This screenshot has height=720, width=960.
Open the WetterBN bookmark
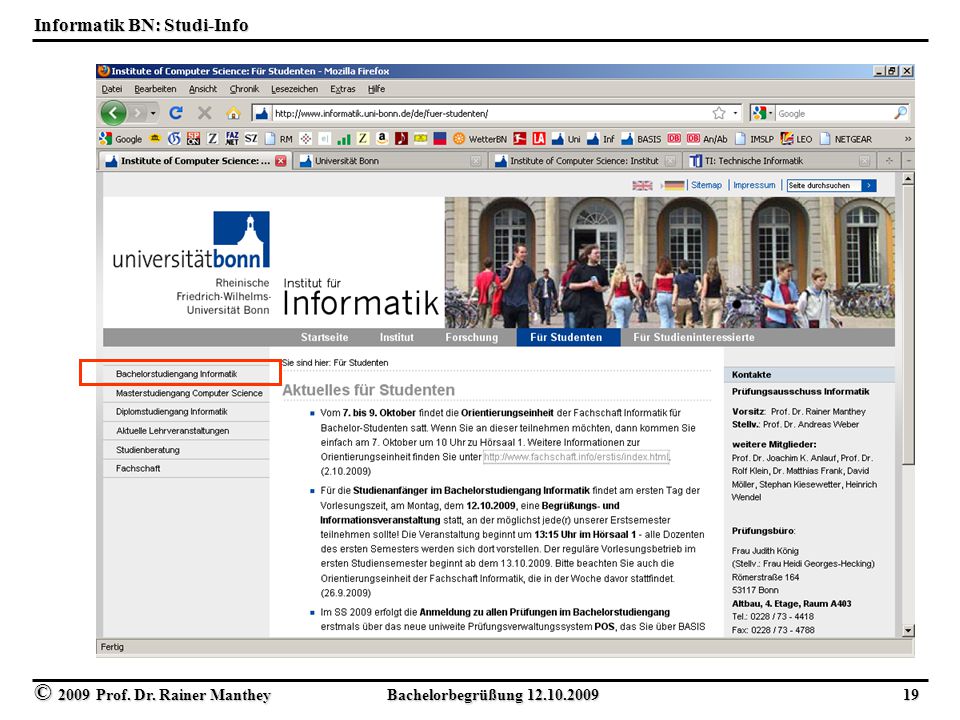tap(480, 139)
